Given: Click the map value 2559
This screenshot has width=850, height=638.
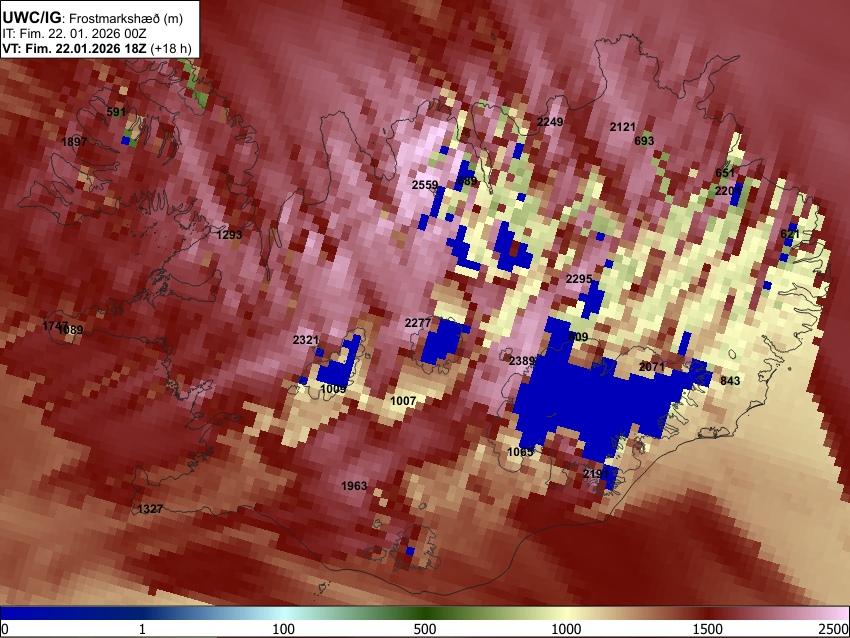Looking at the screenshot, I should pos(425,185).
